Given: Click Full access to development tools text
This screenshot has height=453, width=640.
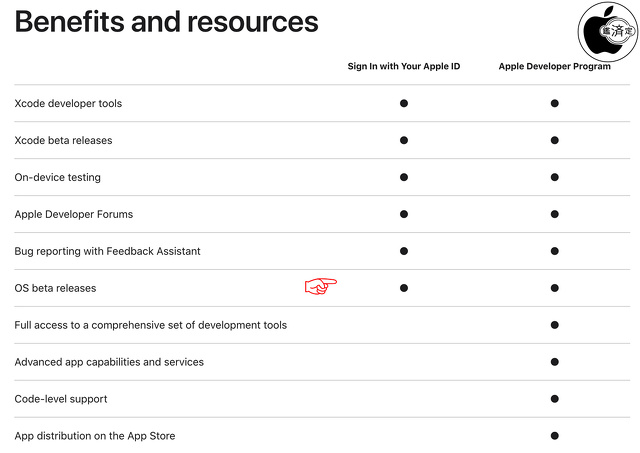Looking at the screenshot, I should tap(150, 325).
